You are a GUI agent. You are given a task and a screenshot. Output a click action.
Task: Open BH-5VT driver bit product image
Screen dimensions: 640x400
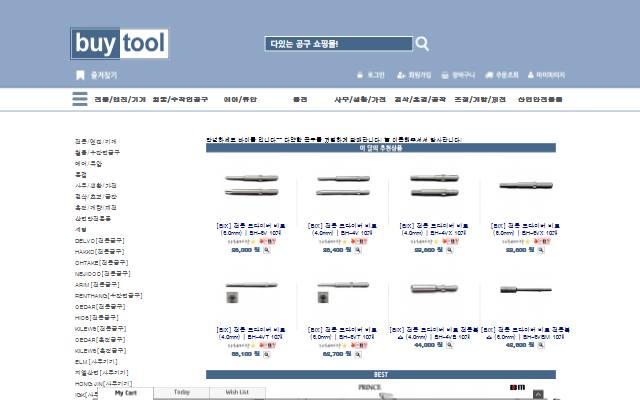tap(343, 292)
